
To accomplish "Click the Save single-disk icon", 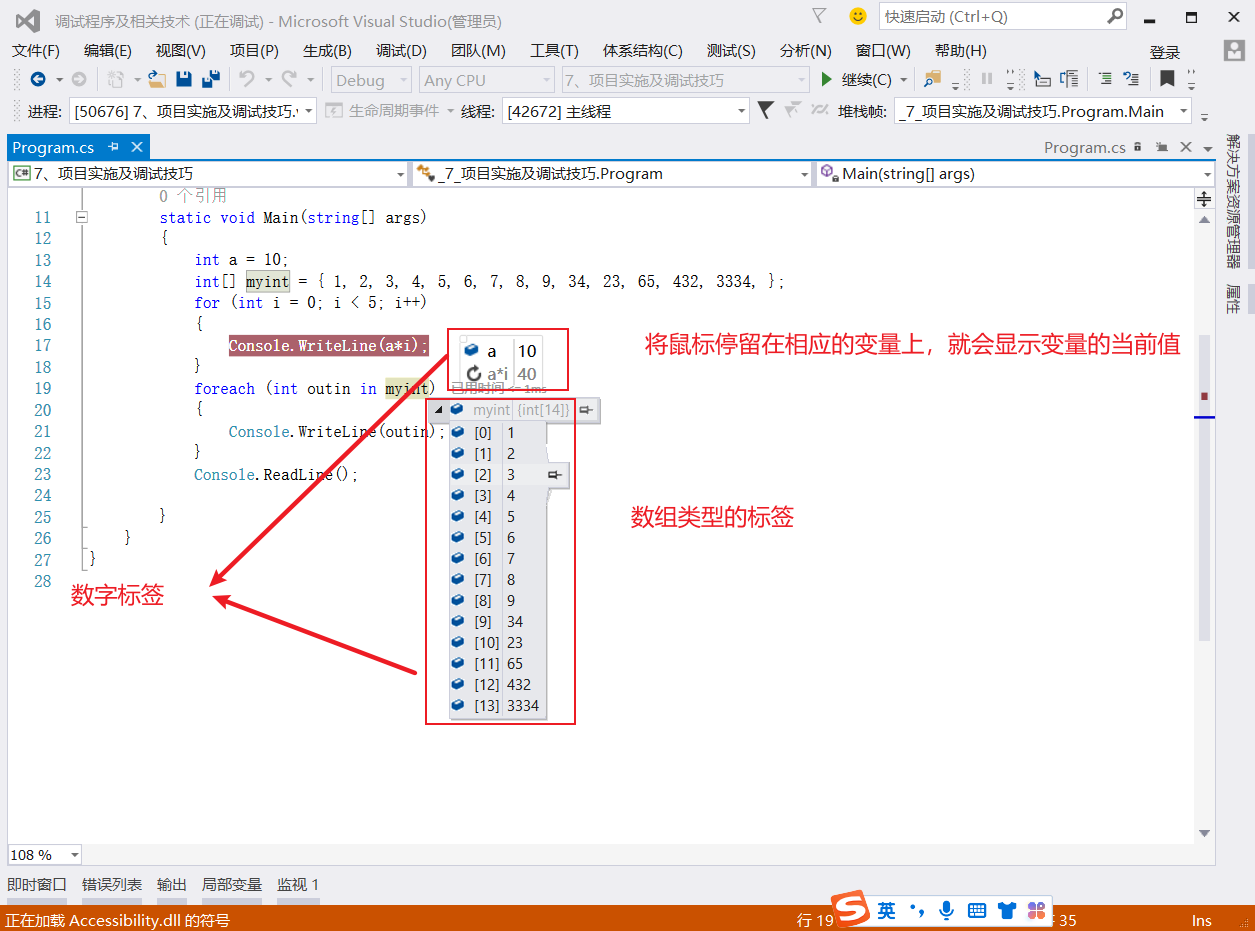I will pos(184,80).
